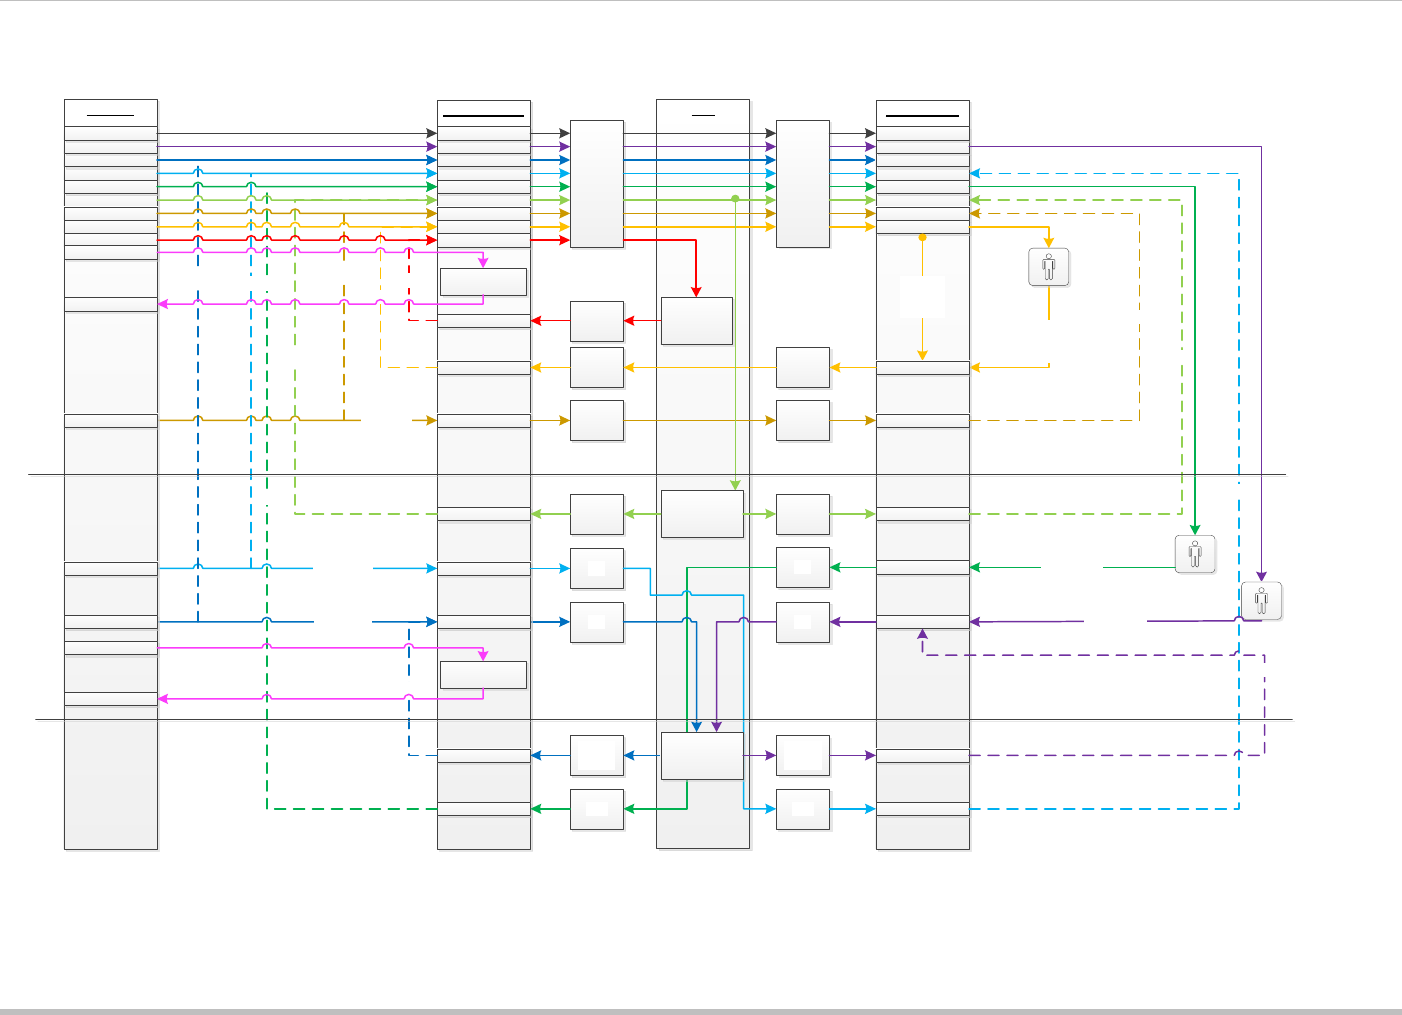Select small box emitting red arrow to second column

[597, 321]
